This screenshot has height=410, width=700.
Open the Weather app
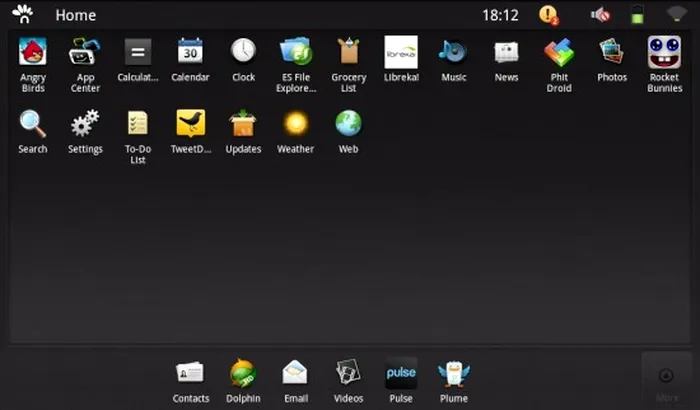point(296,123)
